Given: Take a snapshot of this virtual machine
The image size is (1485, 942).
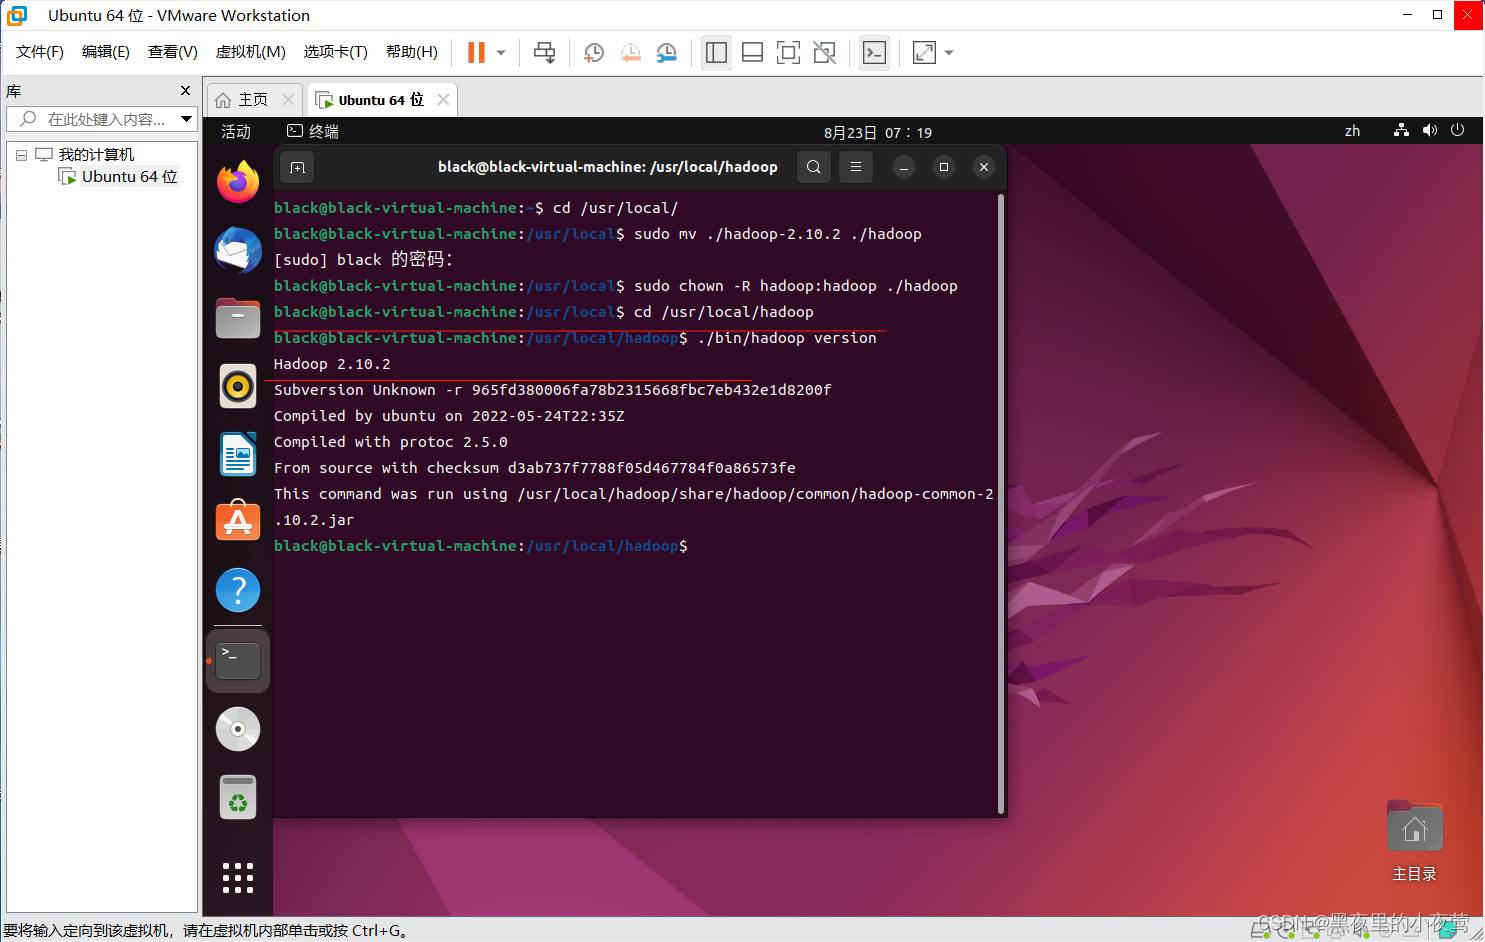Looking at the screenshot, I should click(x=594, y=52).
